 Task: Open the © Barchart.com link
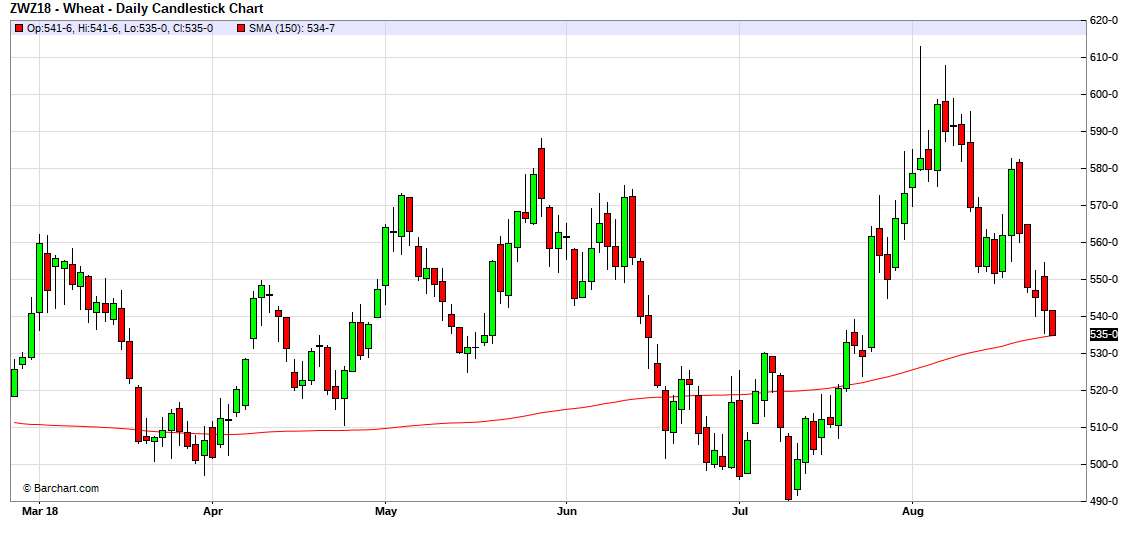61,488
